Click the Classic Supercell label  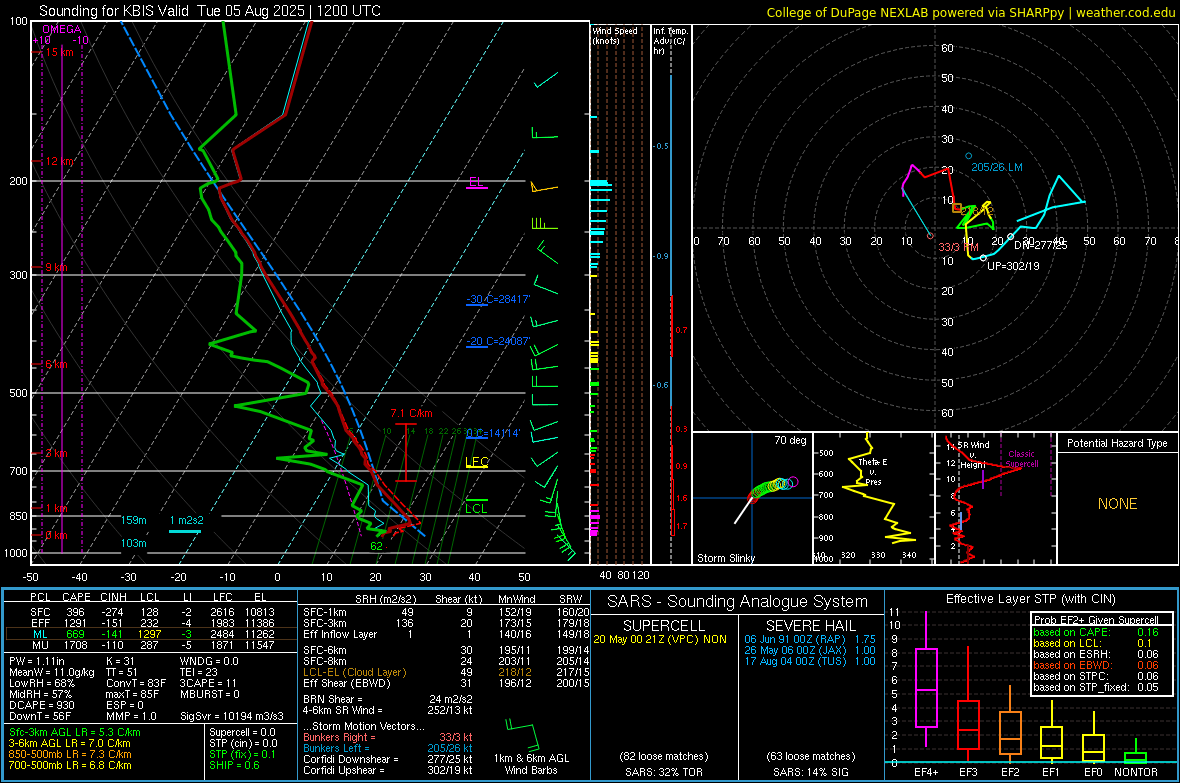[x=1022, y=459]
